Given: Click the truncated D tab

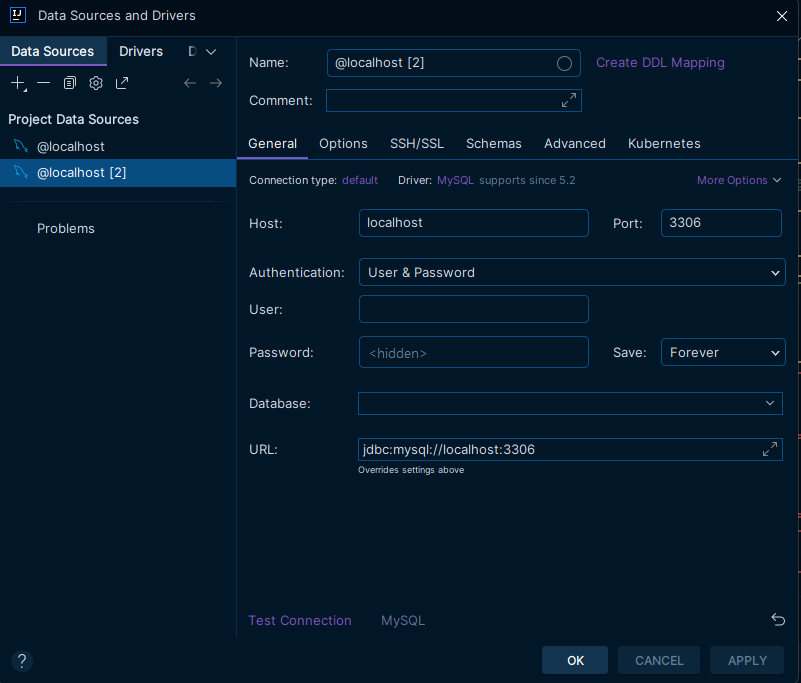Looking at the screenshot, I should pos(192,51).
